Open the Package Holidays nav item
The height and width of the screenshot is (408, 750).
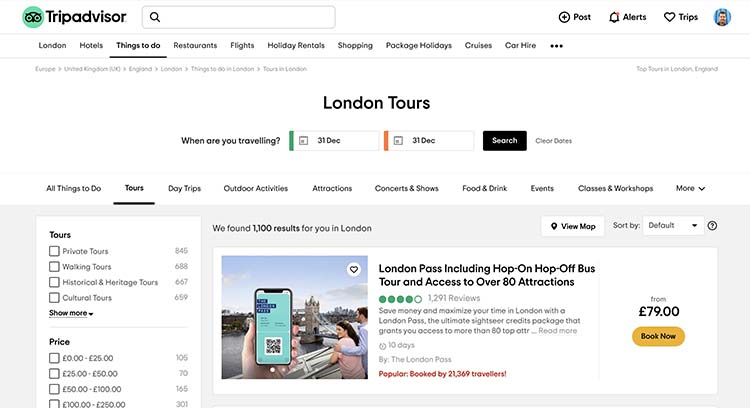click(419, 45)
